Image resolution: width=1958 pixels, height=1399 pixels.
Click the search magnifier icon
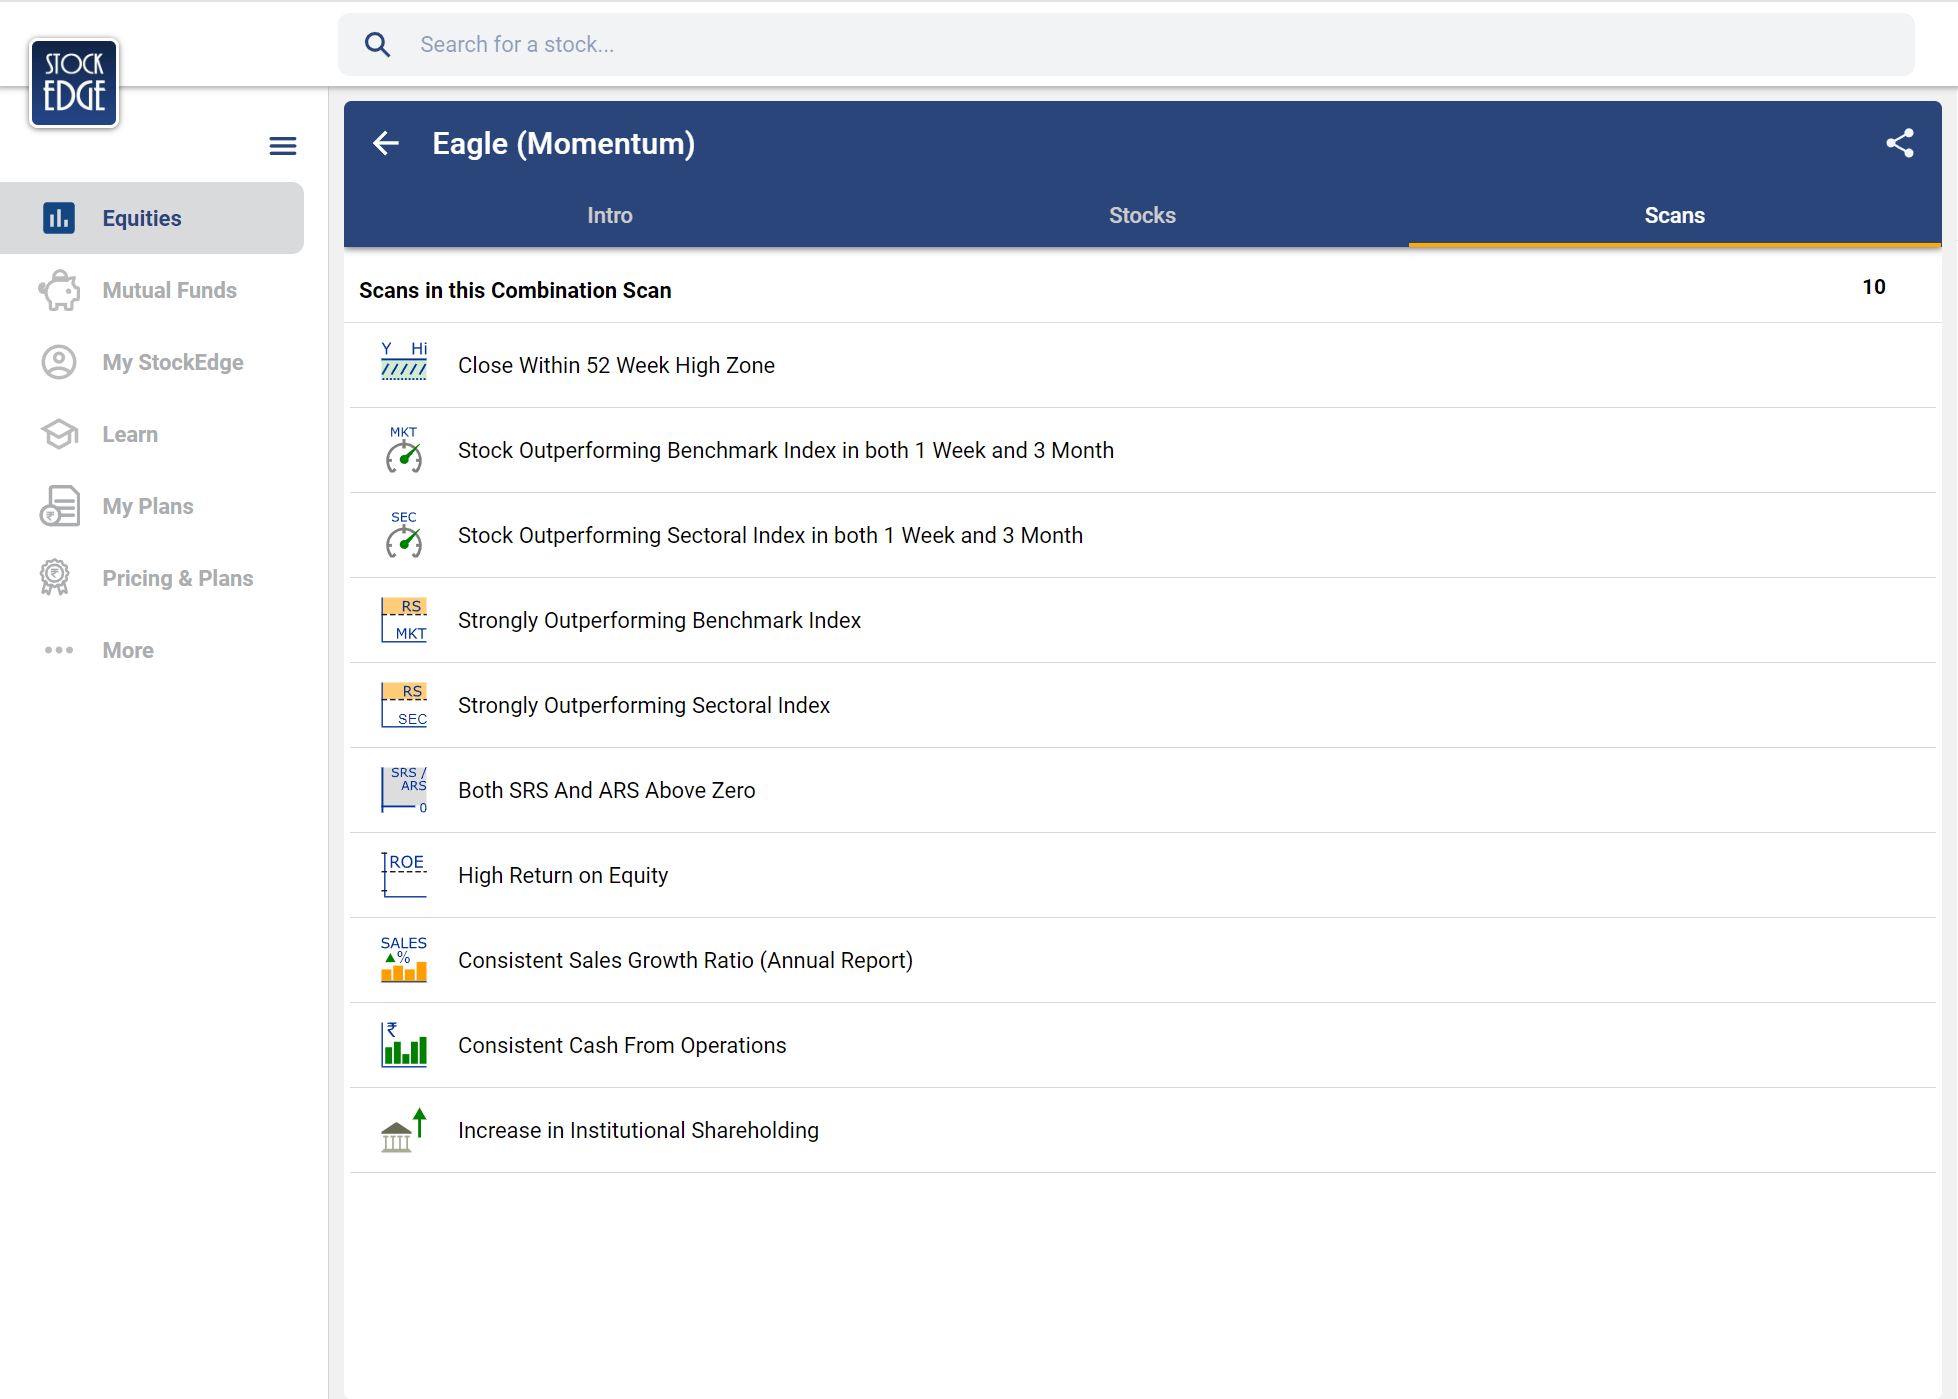tap(377, 44)
